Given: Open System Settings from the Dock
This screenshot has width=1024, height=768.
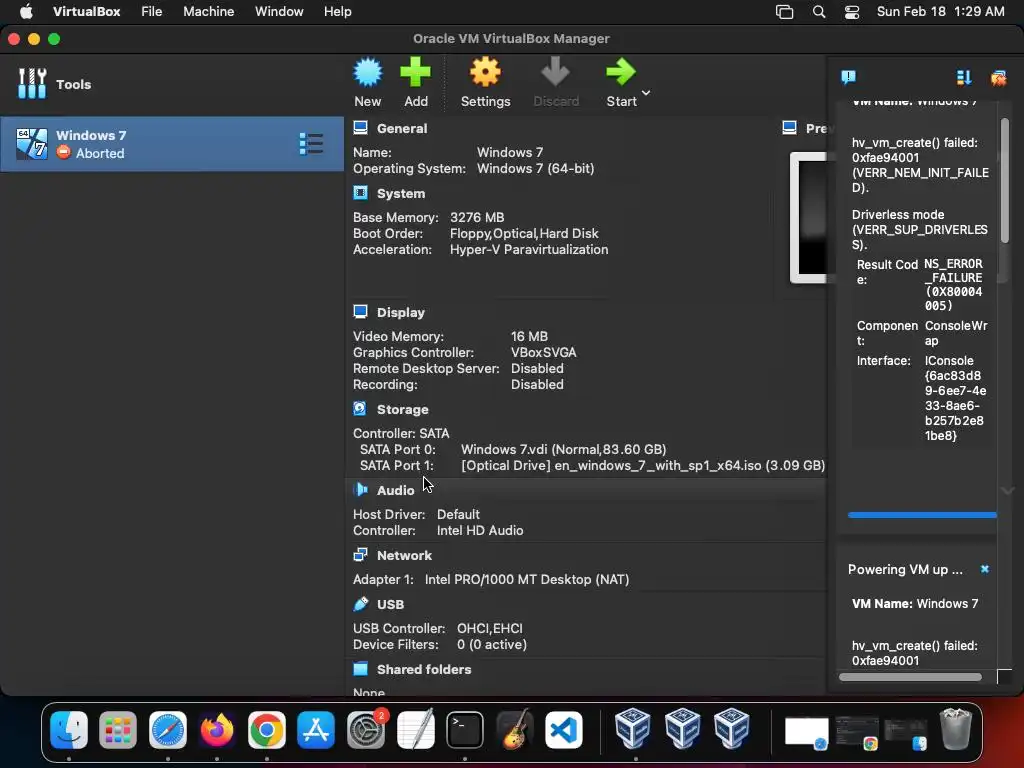Looking at the screenshot, I should (x=366, y=729).
